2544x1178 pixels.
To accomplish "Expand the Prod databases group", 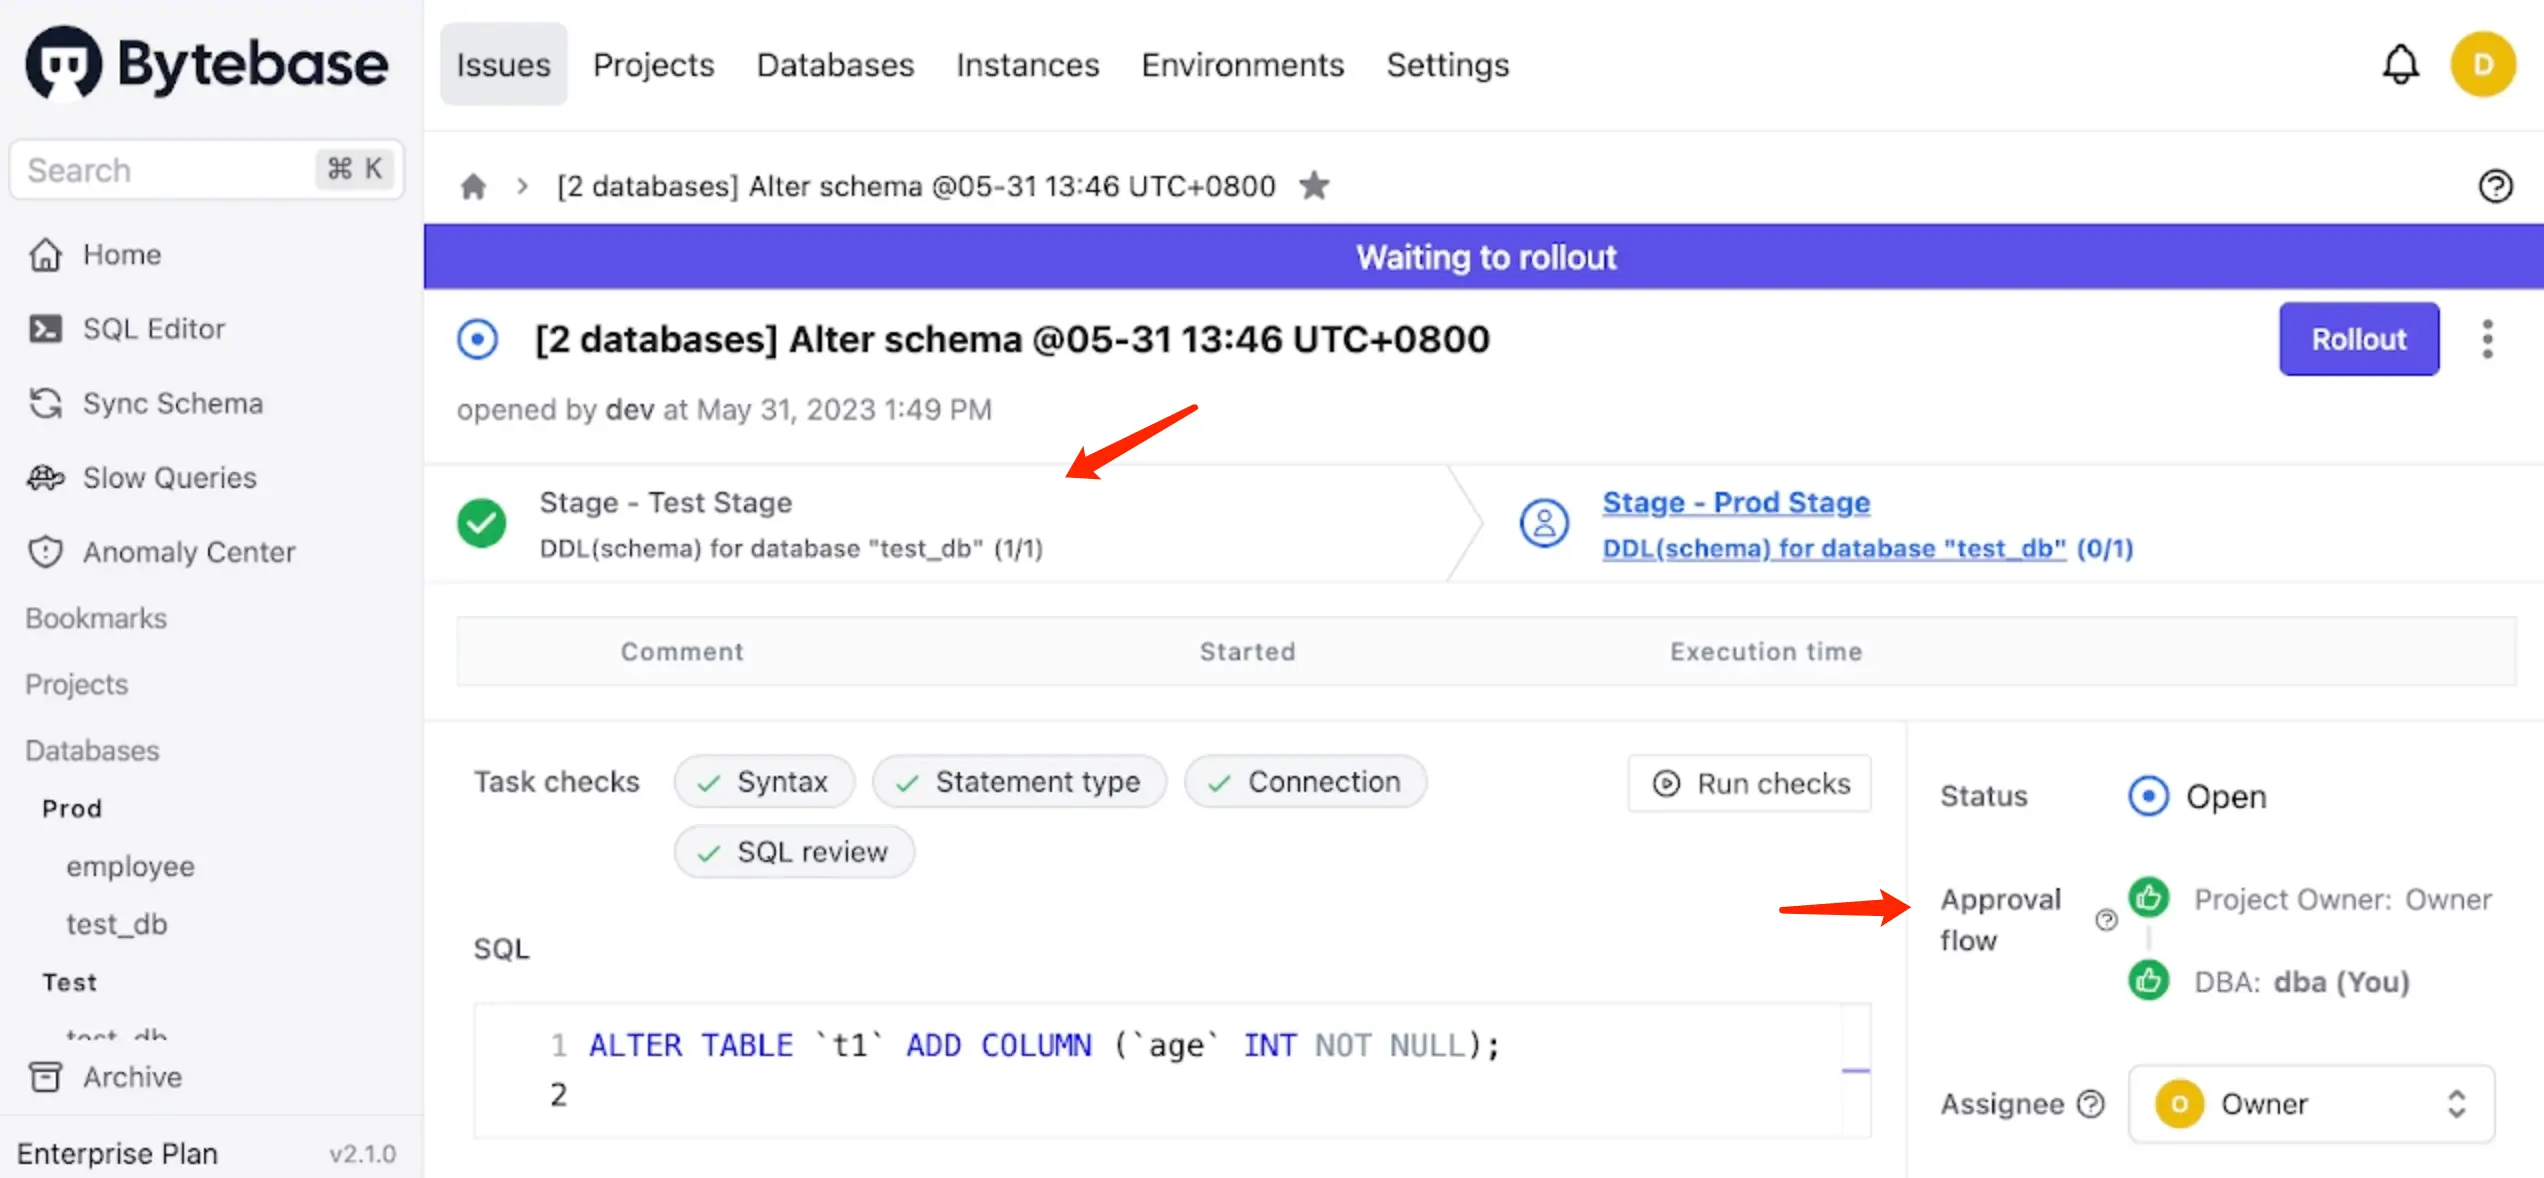I will click(x=71, y=808).
